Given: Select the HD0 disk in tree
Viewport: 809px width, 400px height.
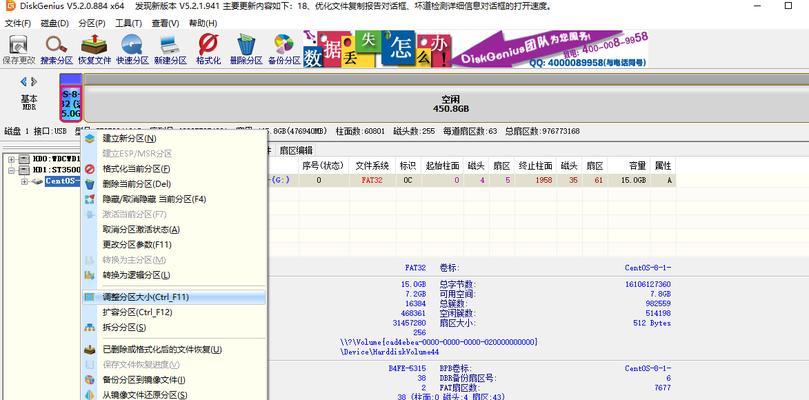Looking at the screenshot, I should (x=57, y=158).
